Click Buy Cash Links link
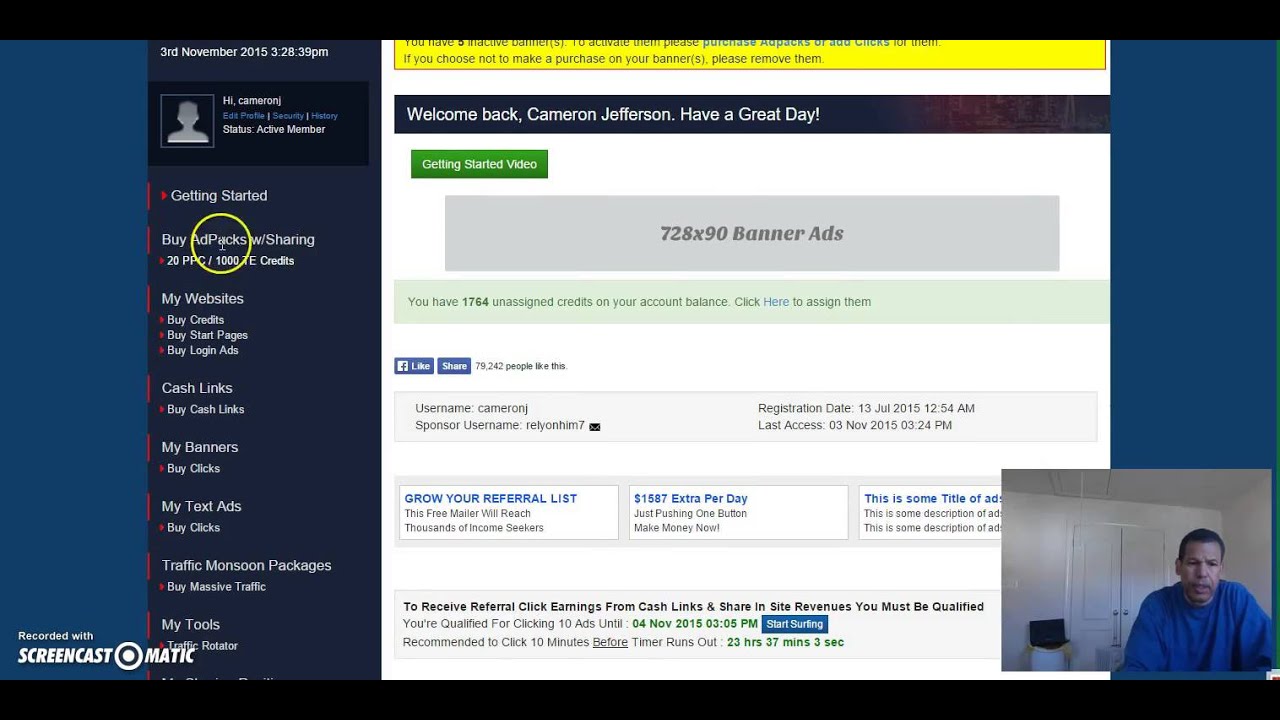Image resolution: width=1280 pixels, height=720 pixels. coord(205,409)
